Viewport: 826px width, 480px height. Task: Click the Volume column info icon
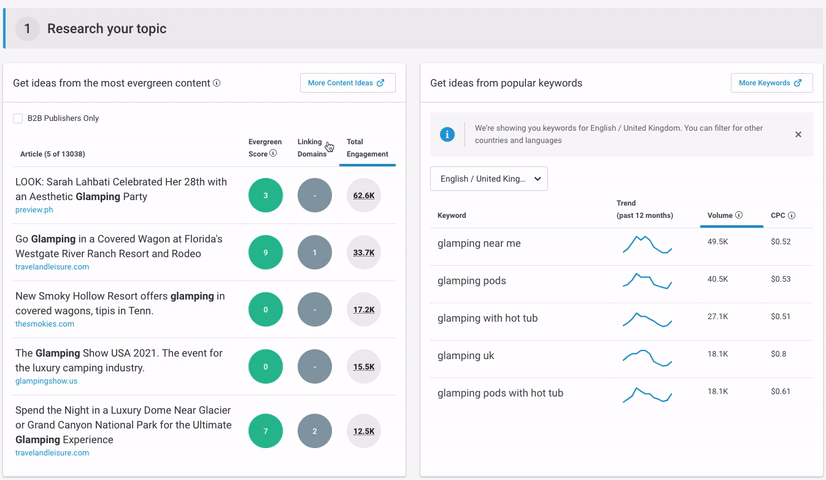pyautogui.click(x=739, y=215)
